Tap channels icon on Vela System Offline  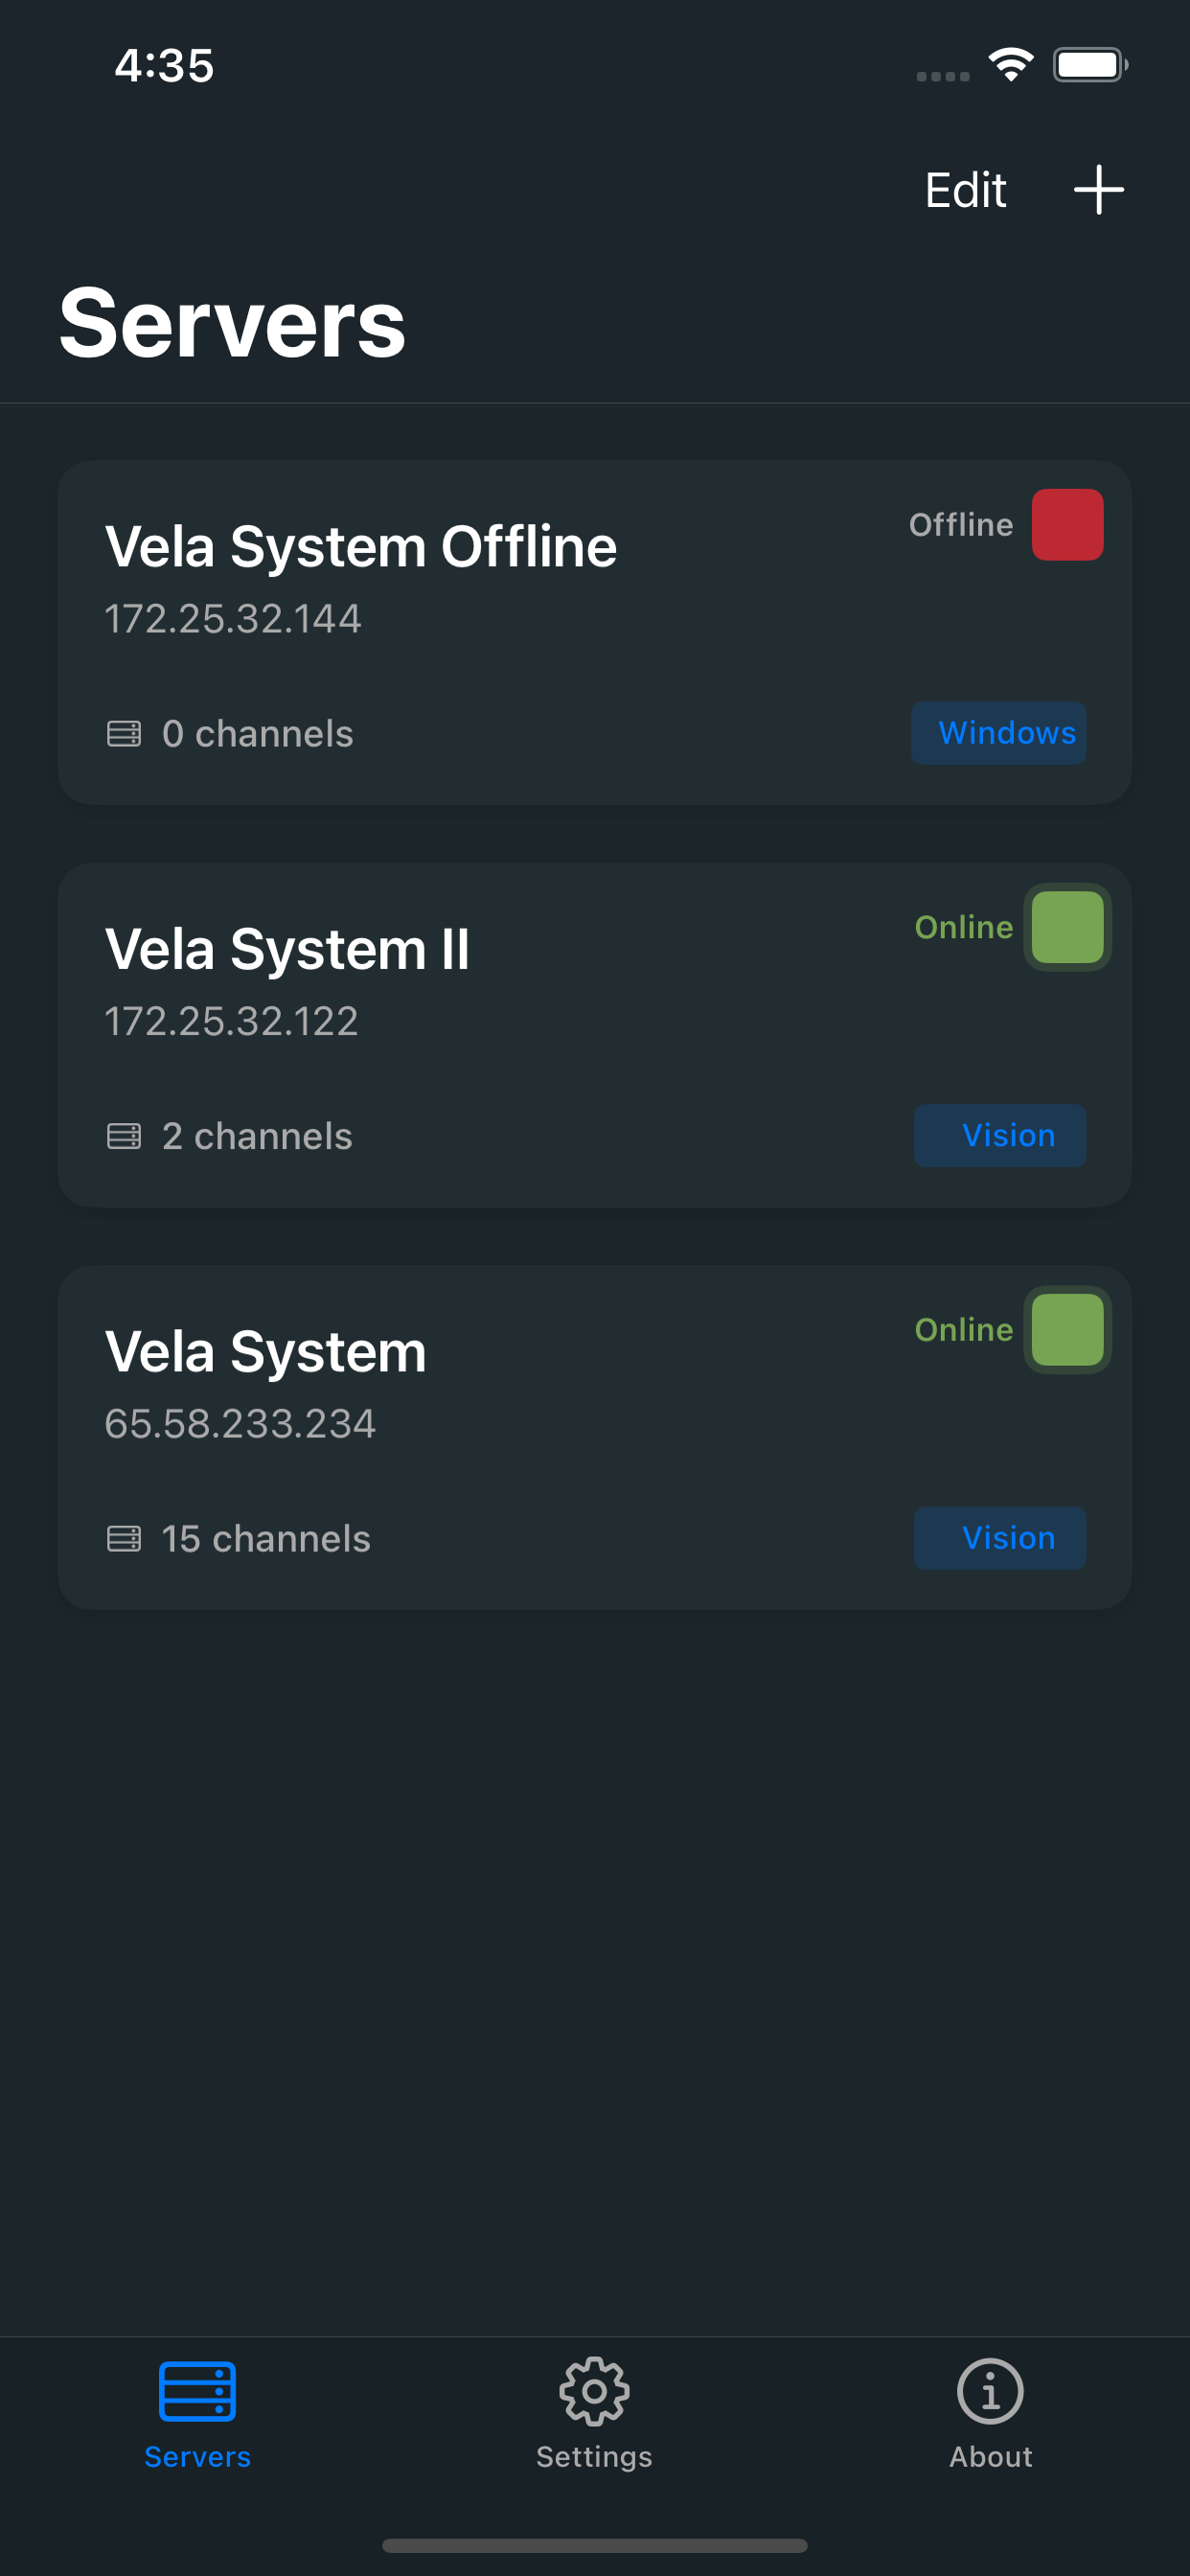point(124,734)
